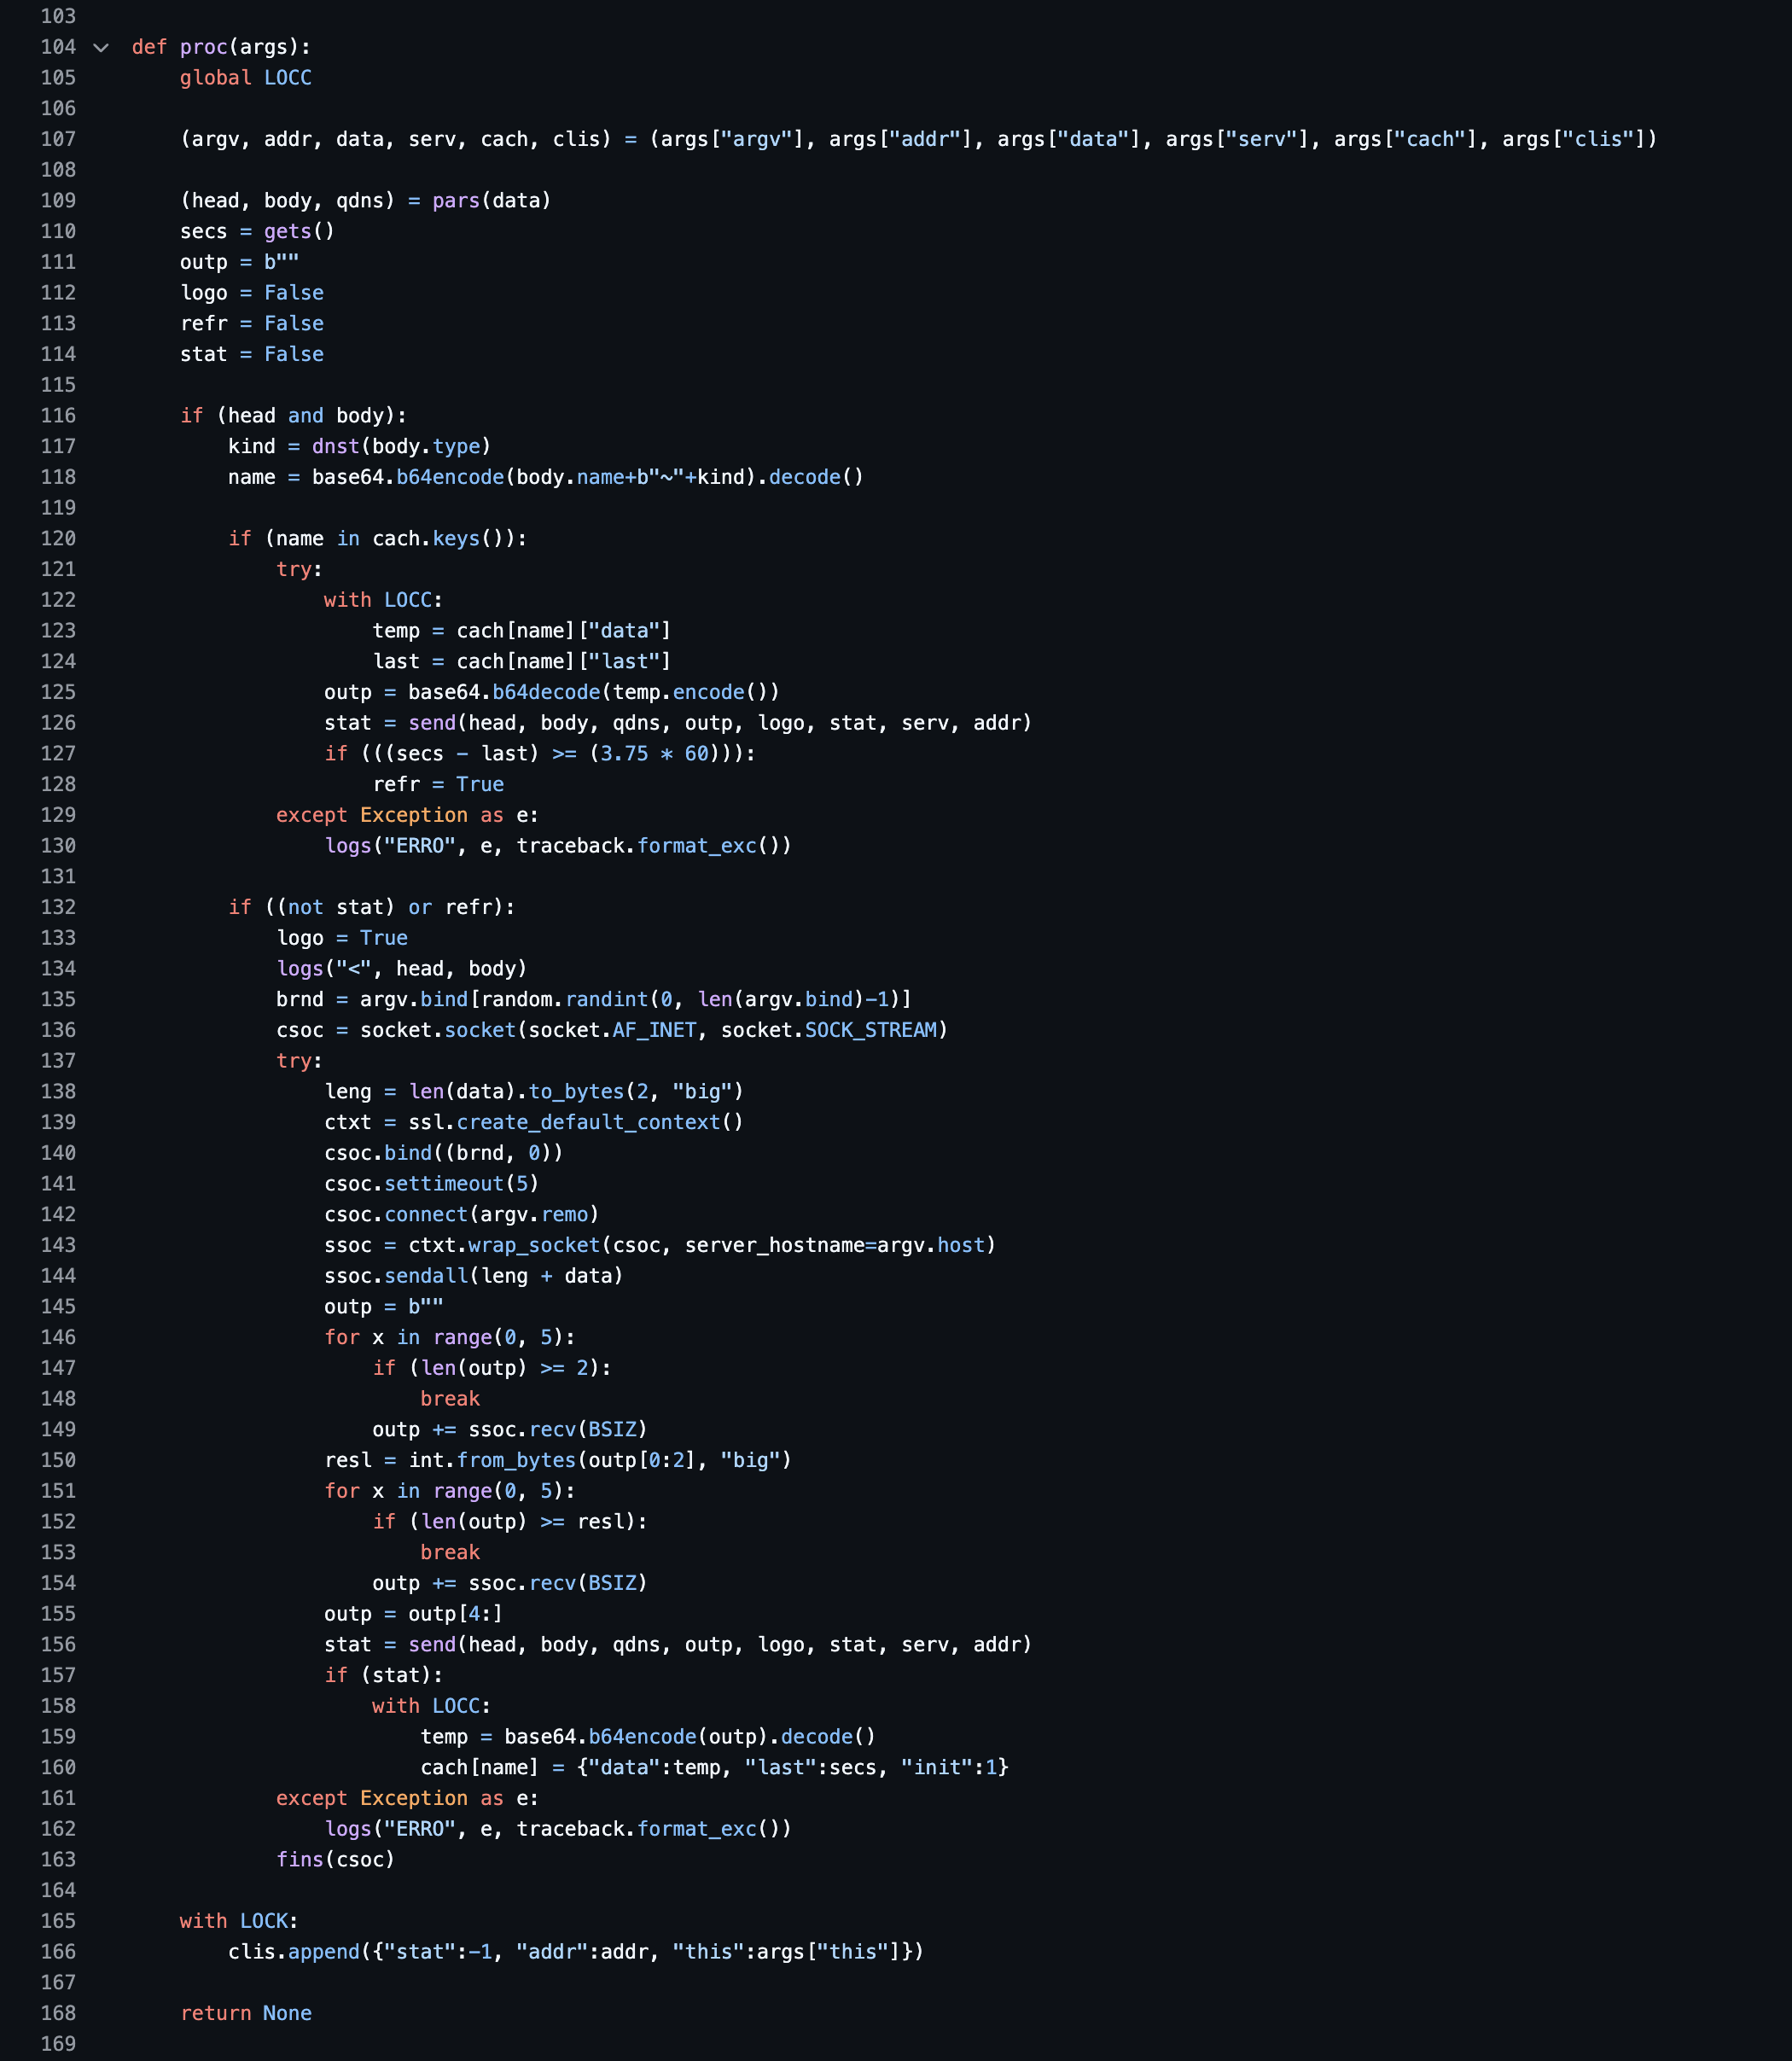Select line number 132
Screen dimensions: 1792x2061
pos(58,907)
